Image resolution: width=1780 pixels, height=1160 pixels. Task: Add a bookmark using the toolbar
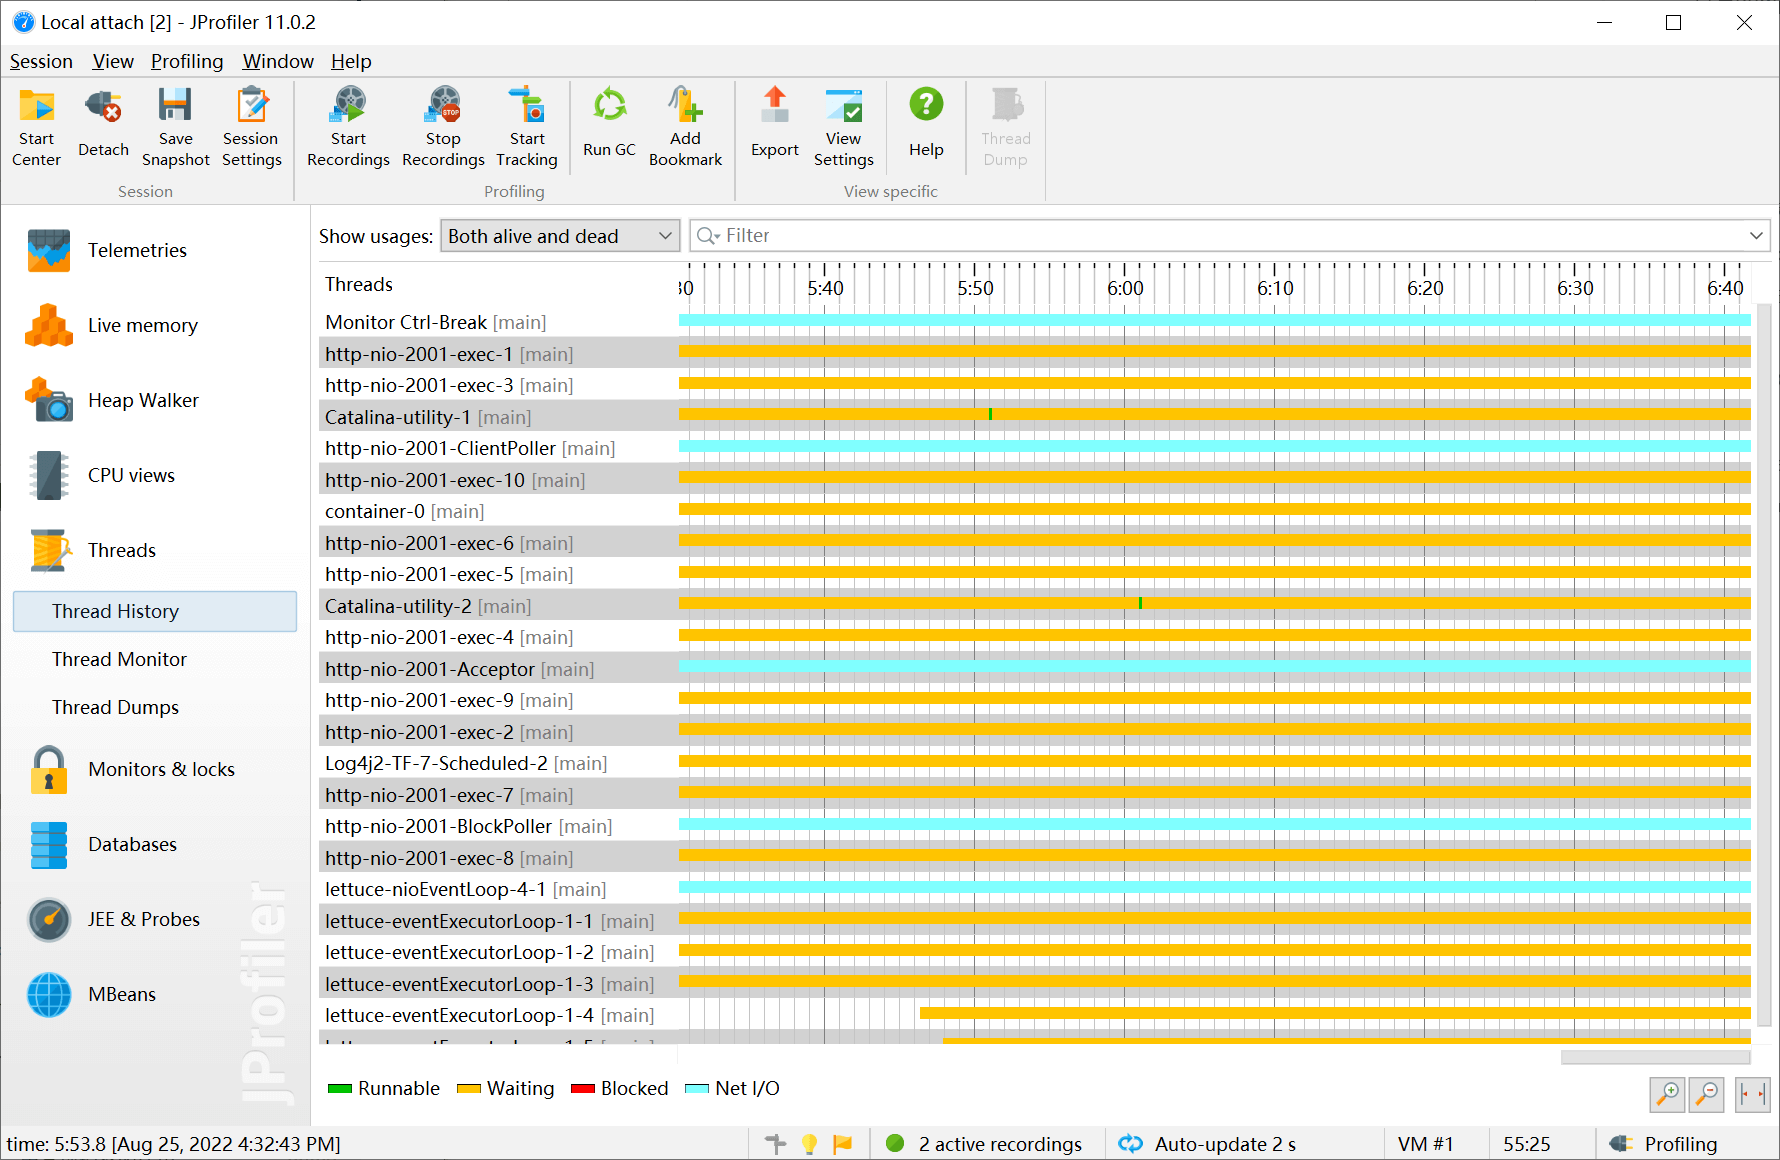tap(685, 127)
